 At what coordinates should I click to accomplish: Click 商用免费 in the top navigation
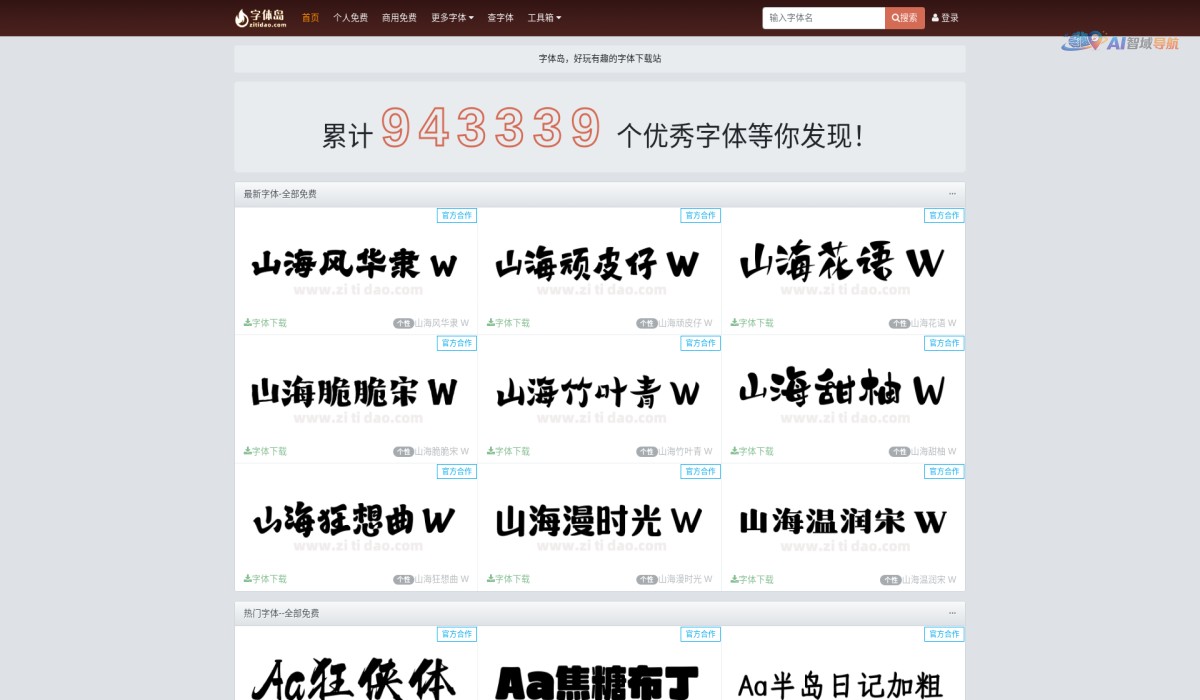[x=398, y=17]
